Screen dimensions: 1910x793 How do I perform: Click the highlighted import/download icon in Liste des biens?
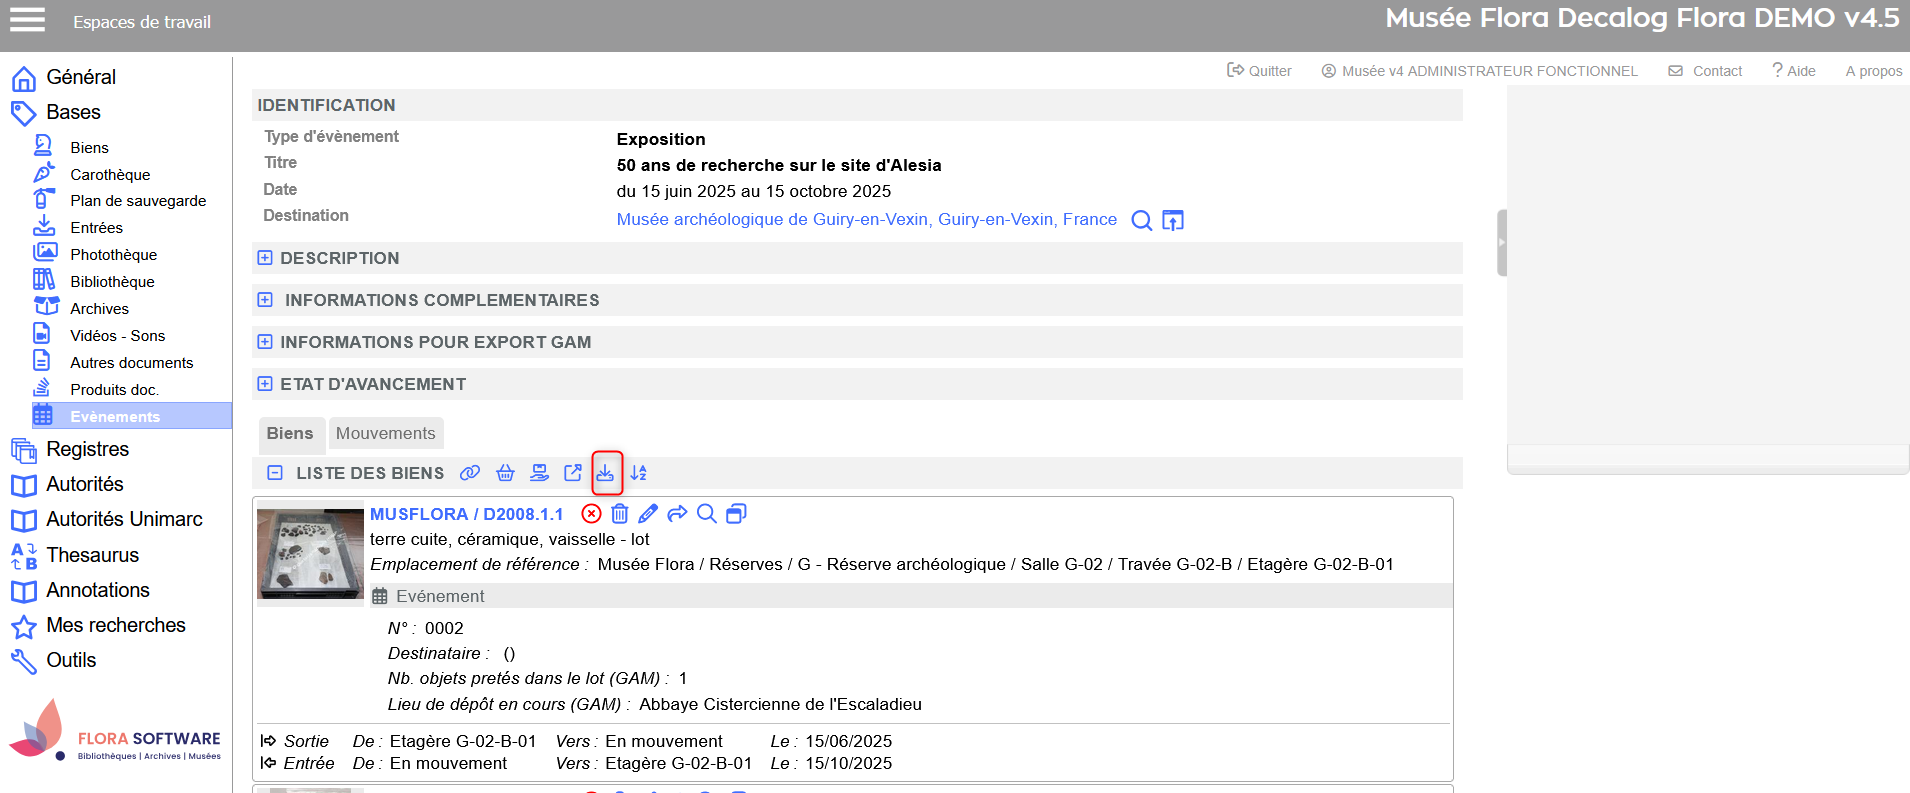(606, 473)
